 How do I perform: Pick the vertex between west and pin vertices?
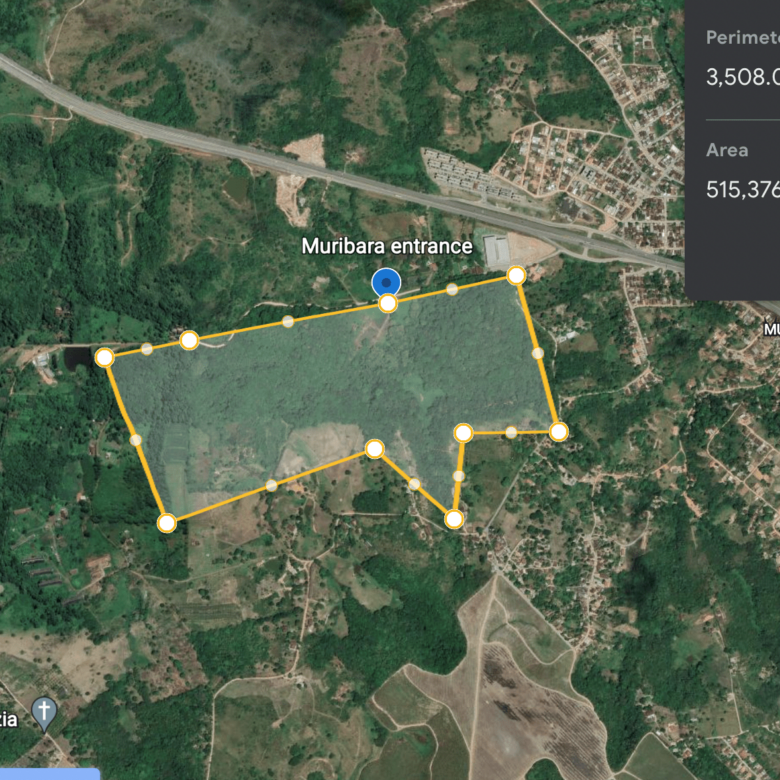(x=189, y=340)
